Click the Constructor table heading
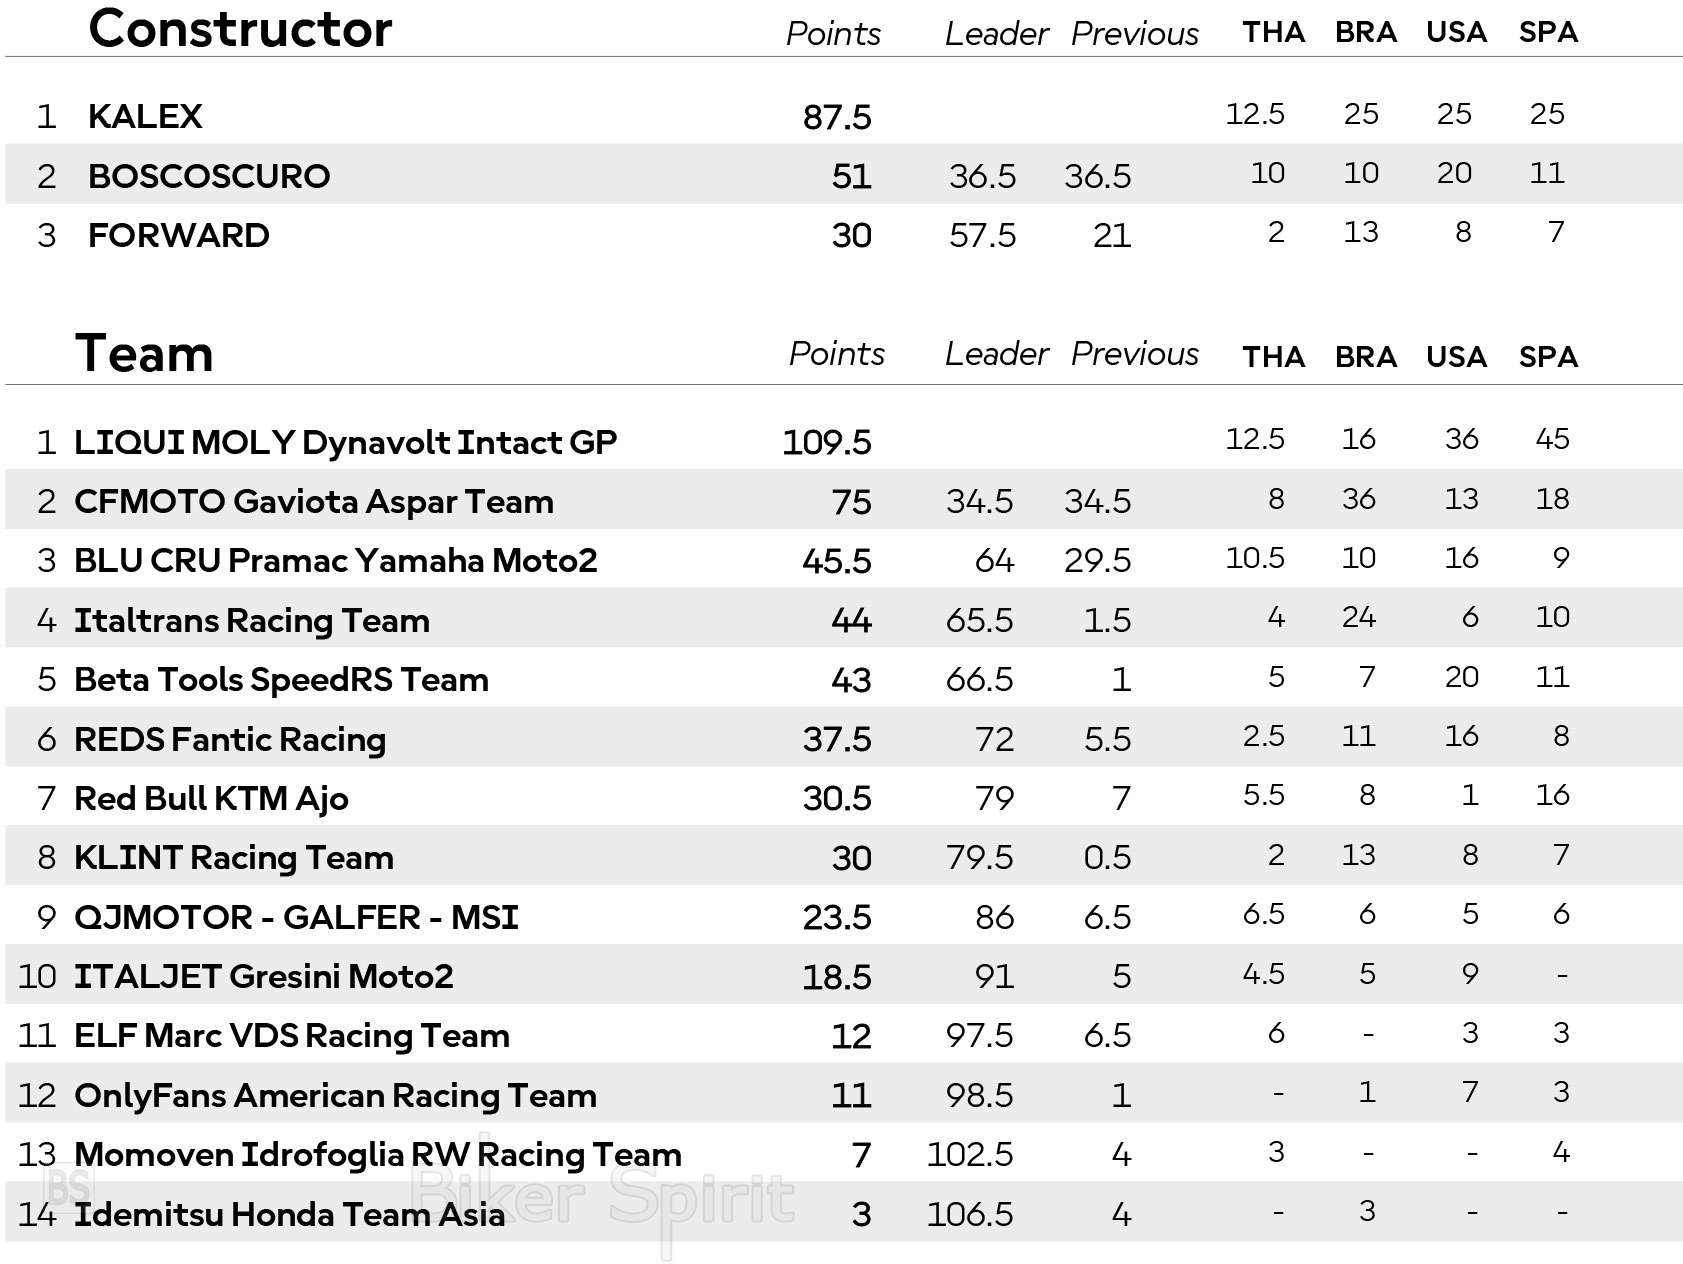 pyautogui.click(x=240, y=29)
